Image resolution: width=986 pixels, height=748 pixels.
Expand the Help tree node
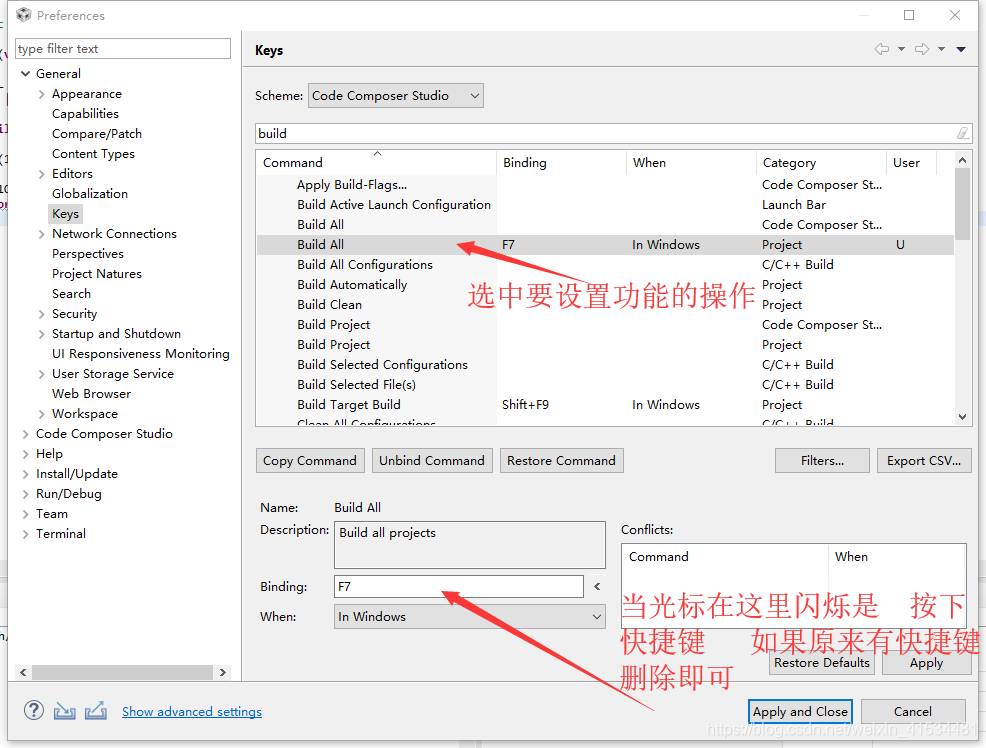26,454
